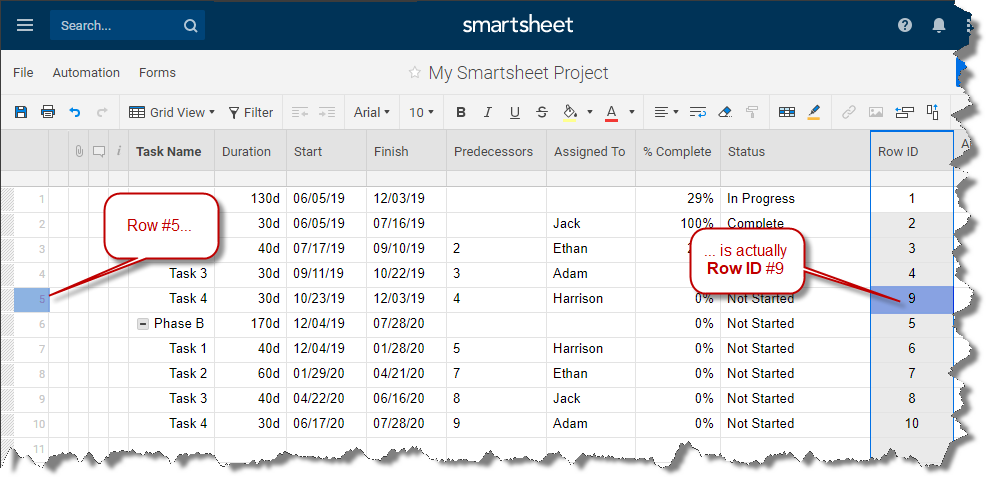Click the Format Painter icon

pos(752,112)
